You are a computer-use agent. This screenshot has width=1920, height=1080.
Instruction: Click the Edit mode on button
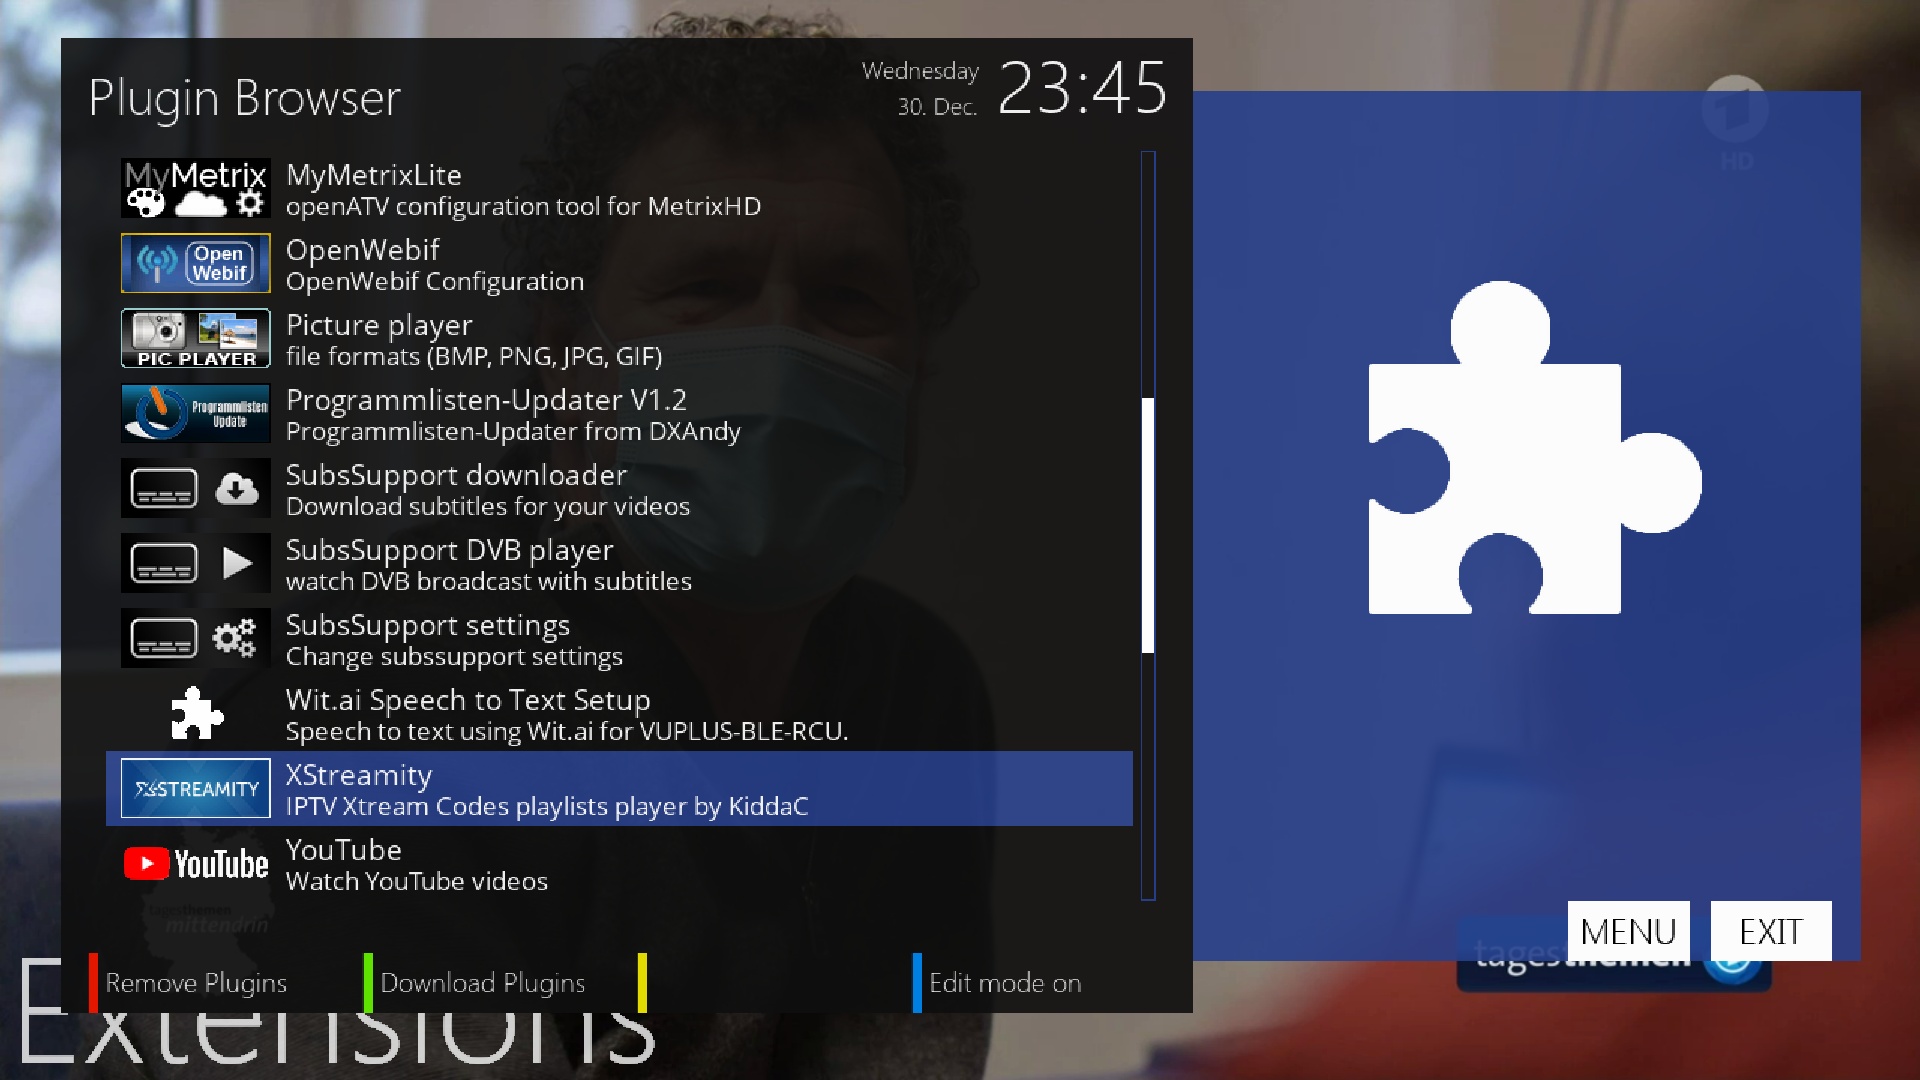(x=1005, y=983)
